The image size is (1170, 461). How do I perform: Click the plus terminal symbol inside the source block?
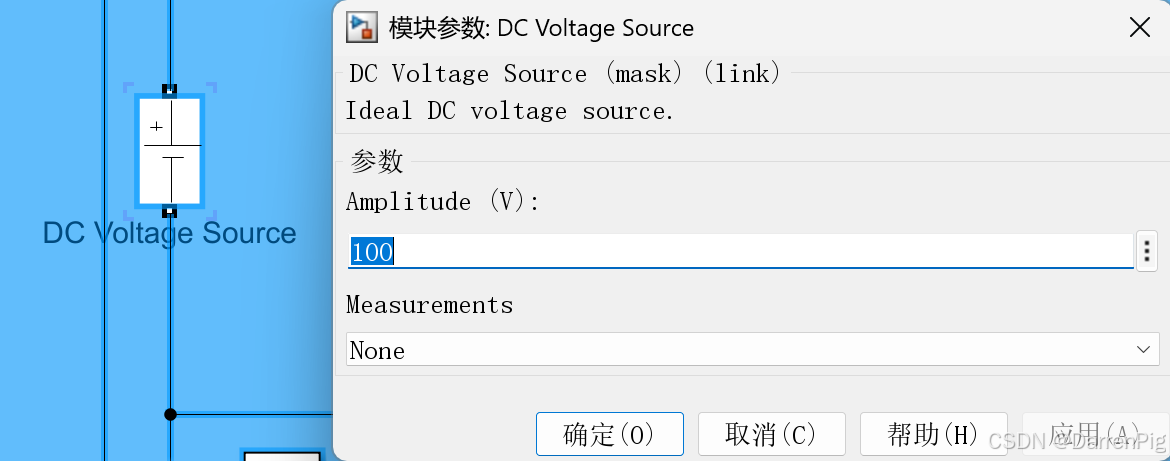click(x=156, y=128)
